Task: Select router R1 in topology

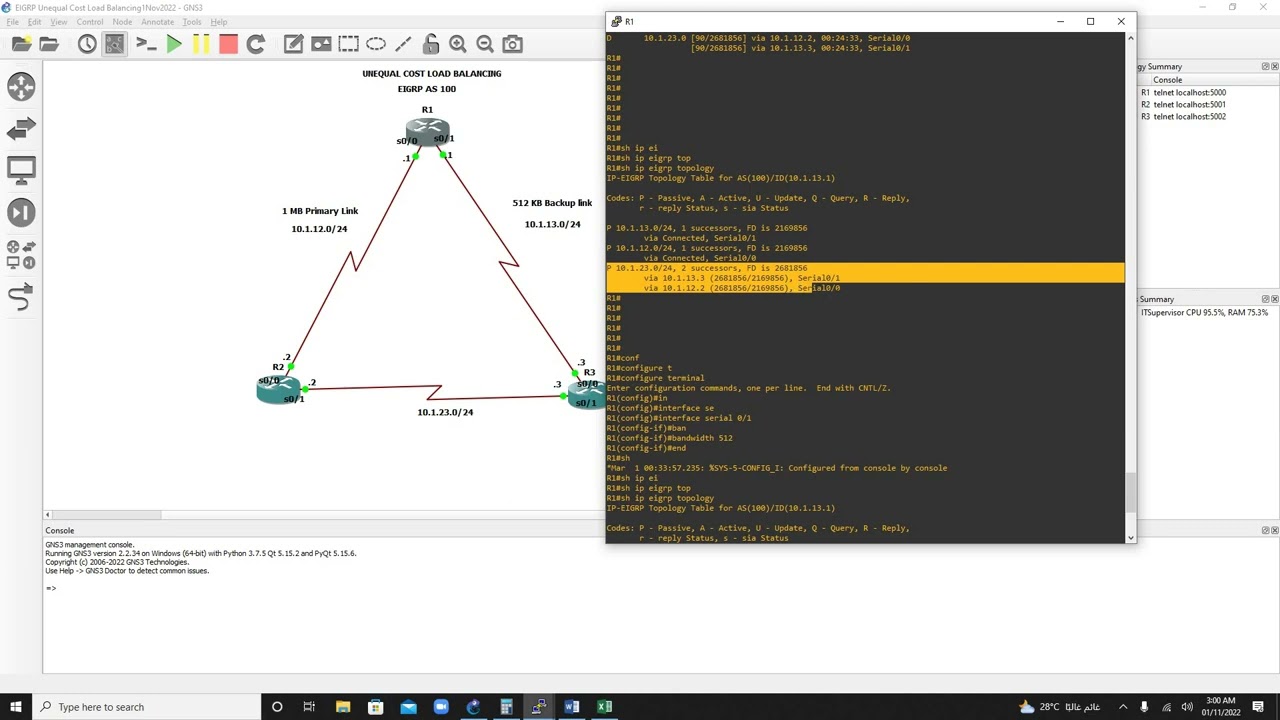Action: pos(427,131)
